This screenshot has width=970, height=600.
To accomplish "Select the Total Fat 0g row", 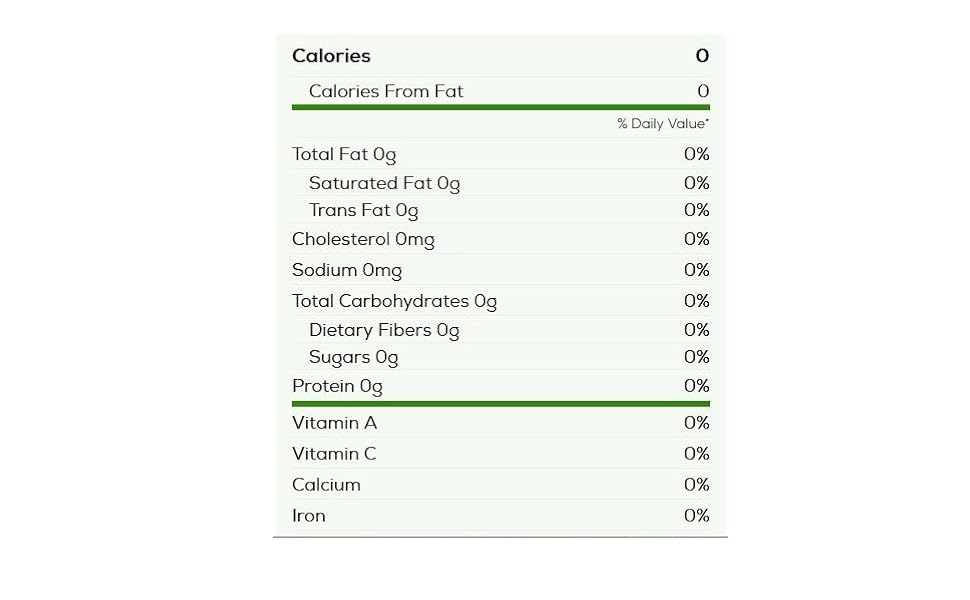I will click(x=500, y=153).
